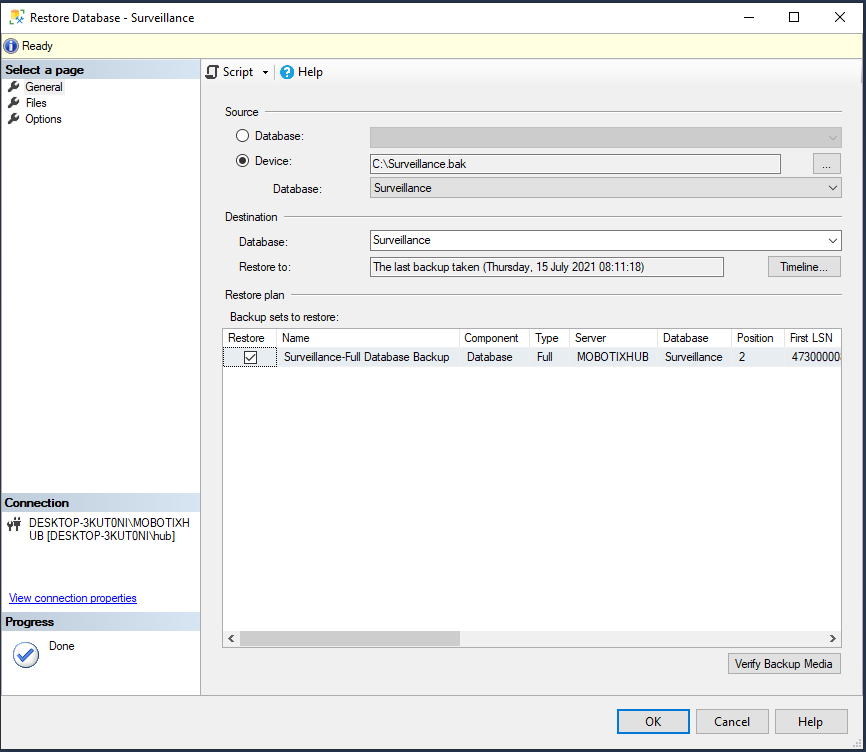
Task: Select the Database source radio button
Action: pyautogui.click(x=243, y=136)
